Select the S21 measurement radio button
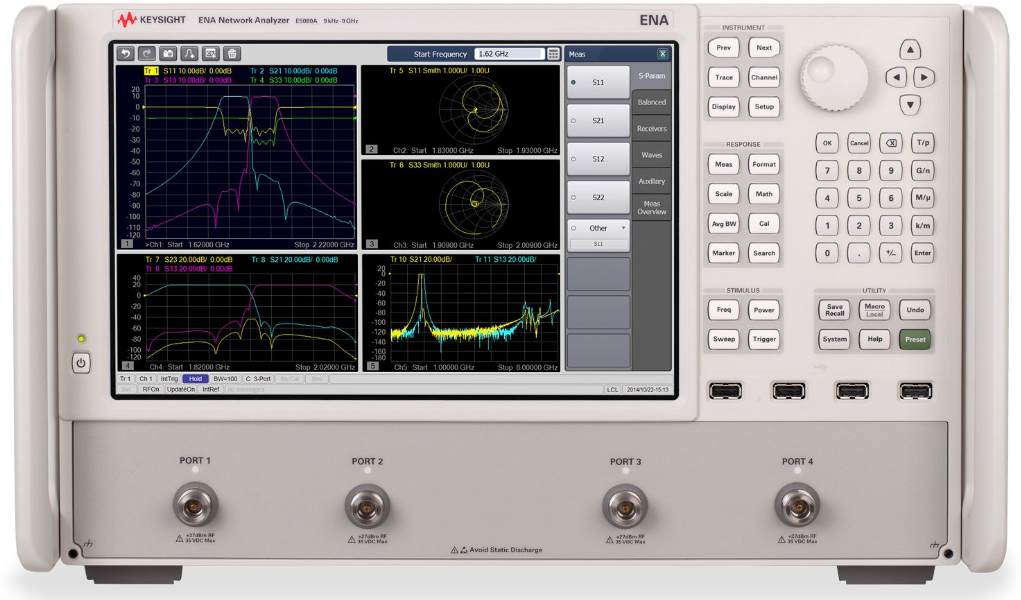This screenshot has width=1021, height=600. 598,120
